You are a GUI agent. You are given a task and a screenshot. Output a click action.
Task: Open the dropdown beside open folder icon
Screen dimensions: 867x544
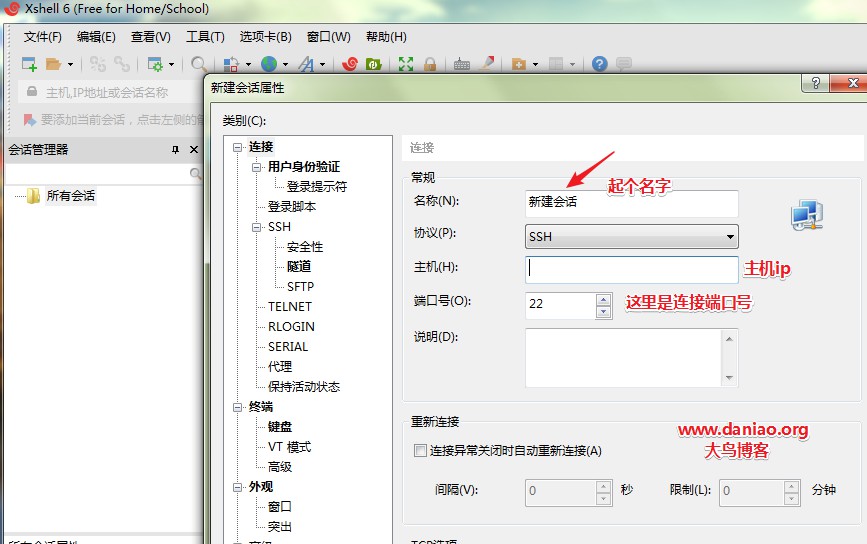(70, 65)
